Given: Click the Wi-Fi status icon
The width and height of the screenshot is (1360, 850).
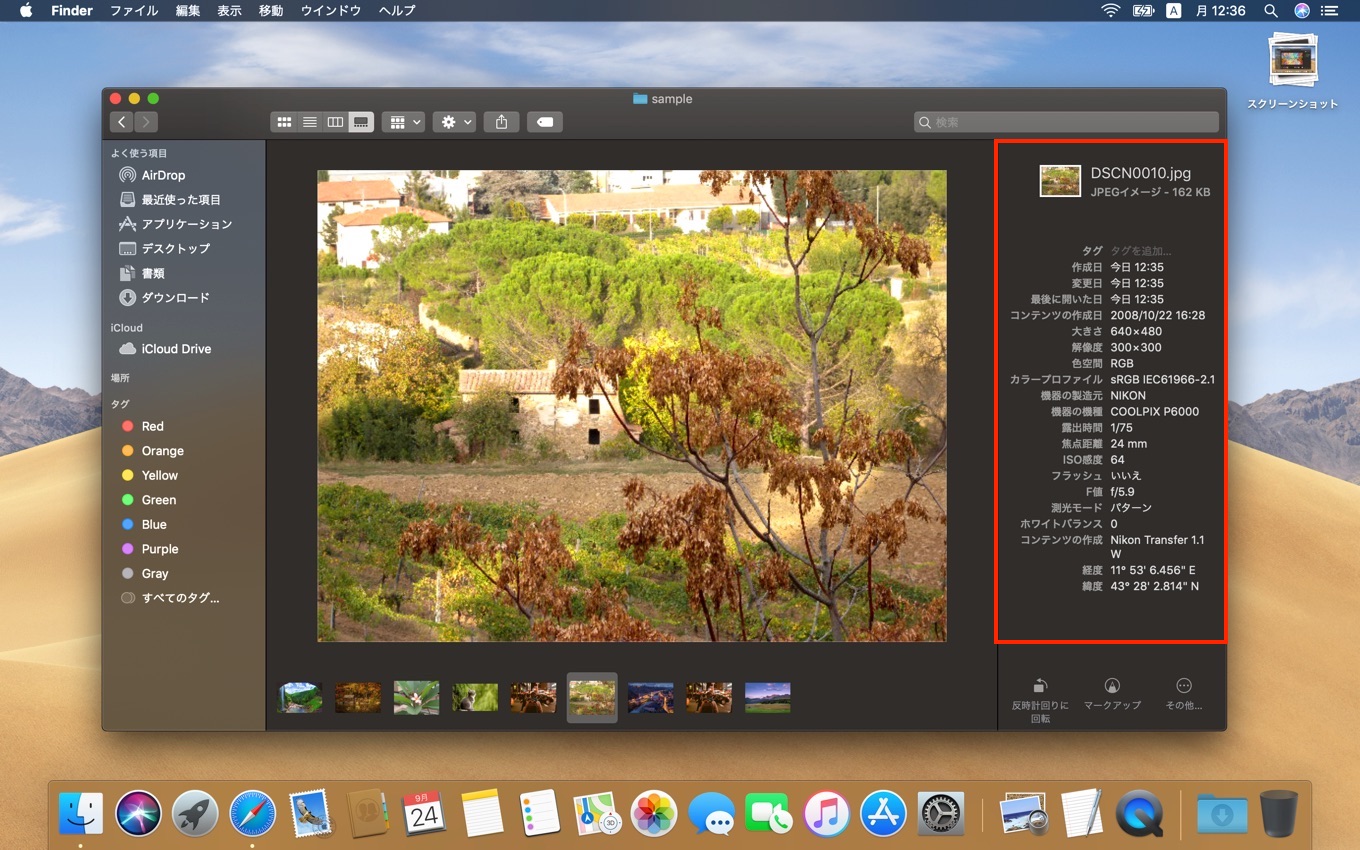Looking at the screenshot, I should pyautogui.click(x=1110, y=10).
